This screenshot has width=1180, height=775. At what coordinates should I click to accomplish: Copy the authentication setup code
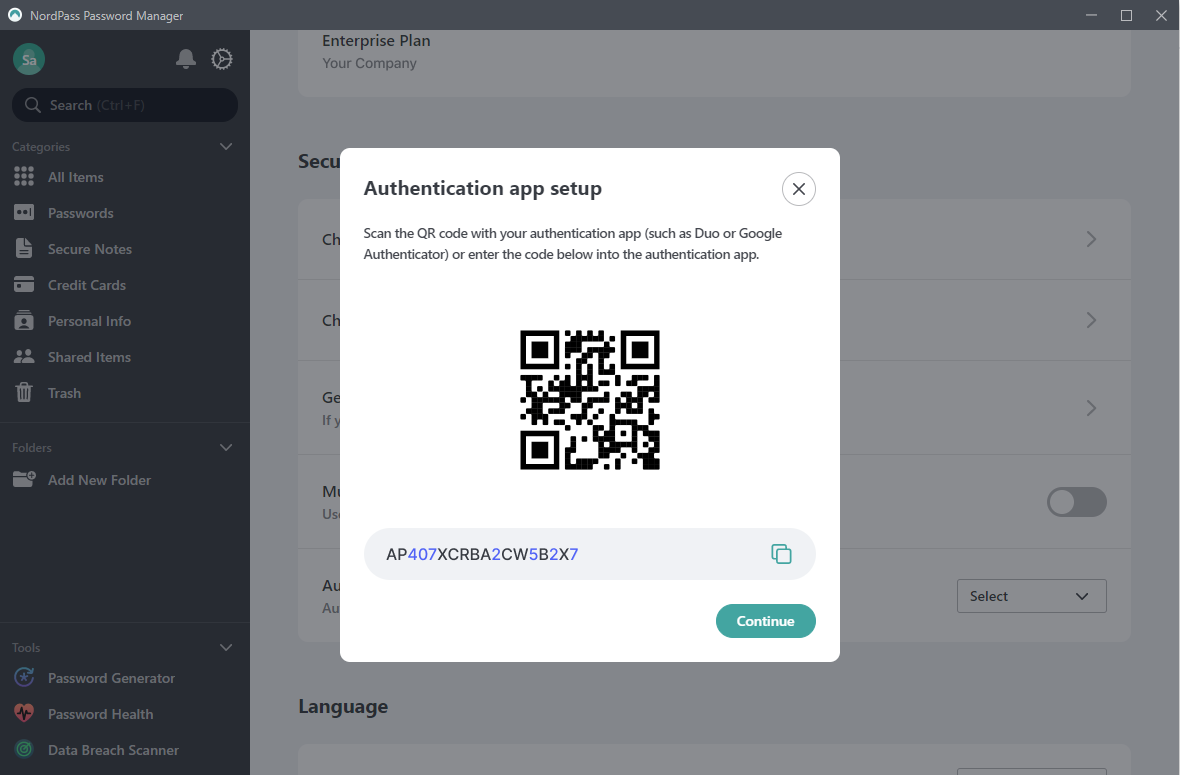[781, 555]
